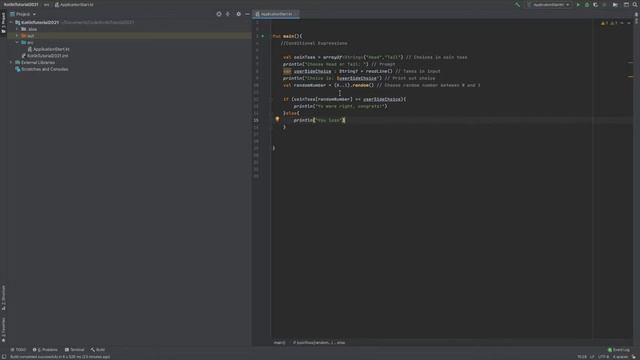Open Search Everywhere magnifier icon
The image size is (640, 360).
coord(635,4)
